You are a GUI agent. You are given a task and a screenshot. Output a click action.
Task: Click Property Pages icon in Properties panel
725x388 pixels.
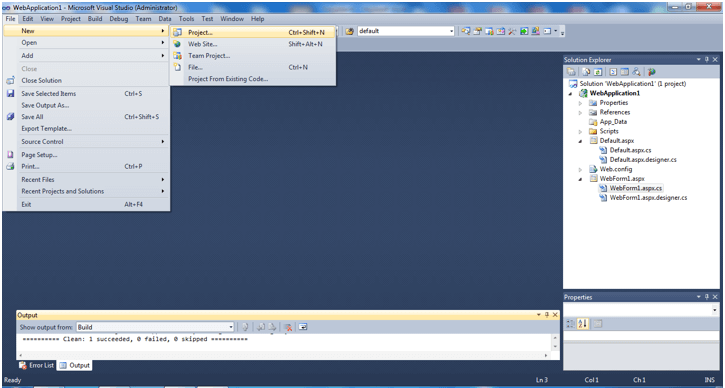597,324
